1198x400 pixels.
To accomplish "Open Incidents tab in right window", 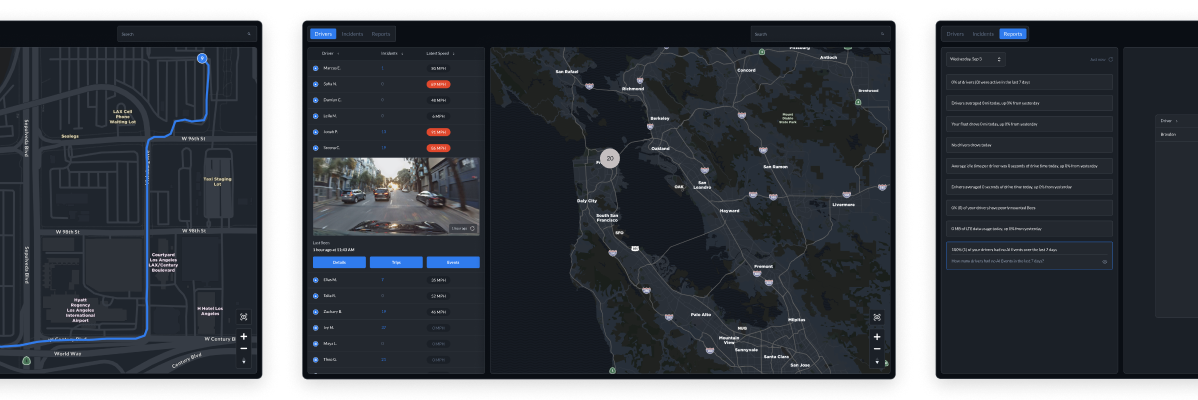I will click(983, 34).
